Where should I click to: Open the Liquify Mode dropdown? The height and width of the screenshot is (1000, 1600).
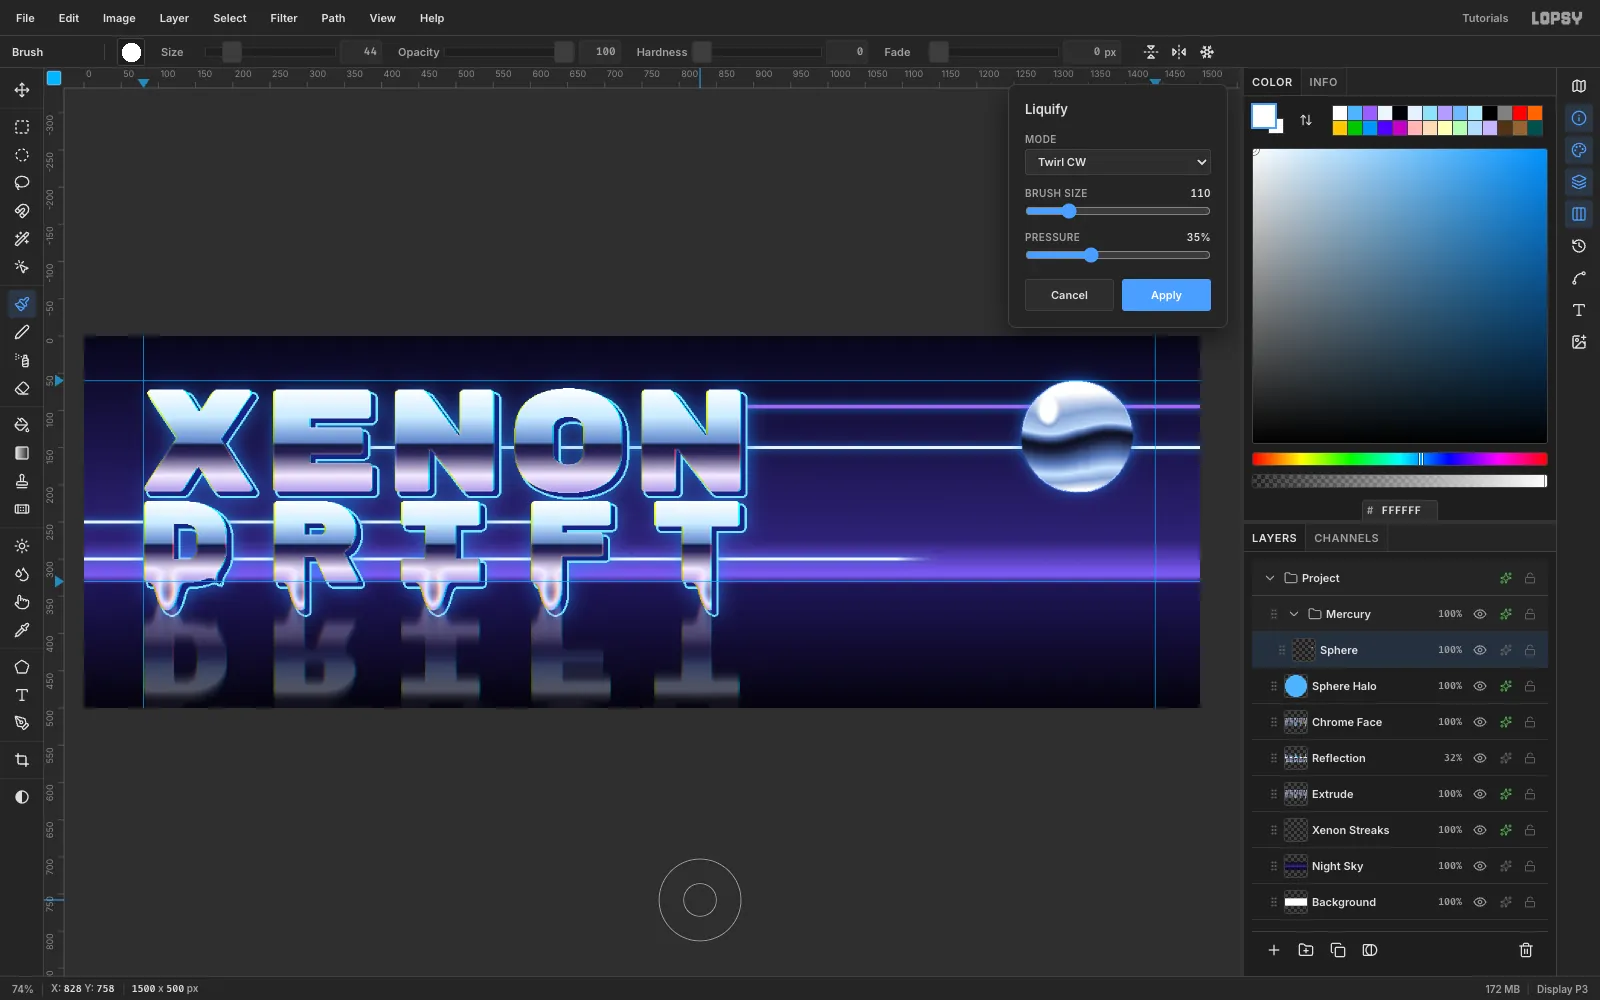coord(1117,162)
